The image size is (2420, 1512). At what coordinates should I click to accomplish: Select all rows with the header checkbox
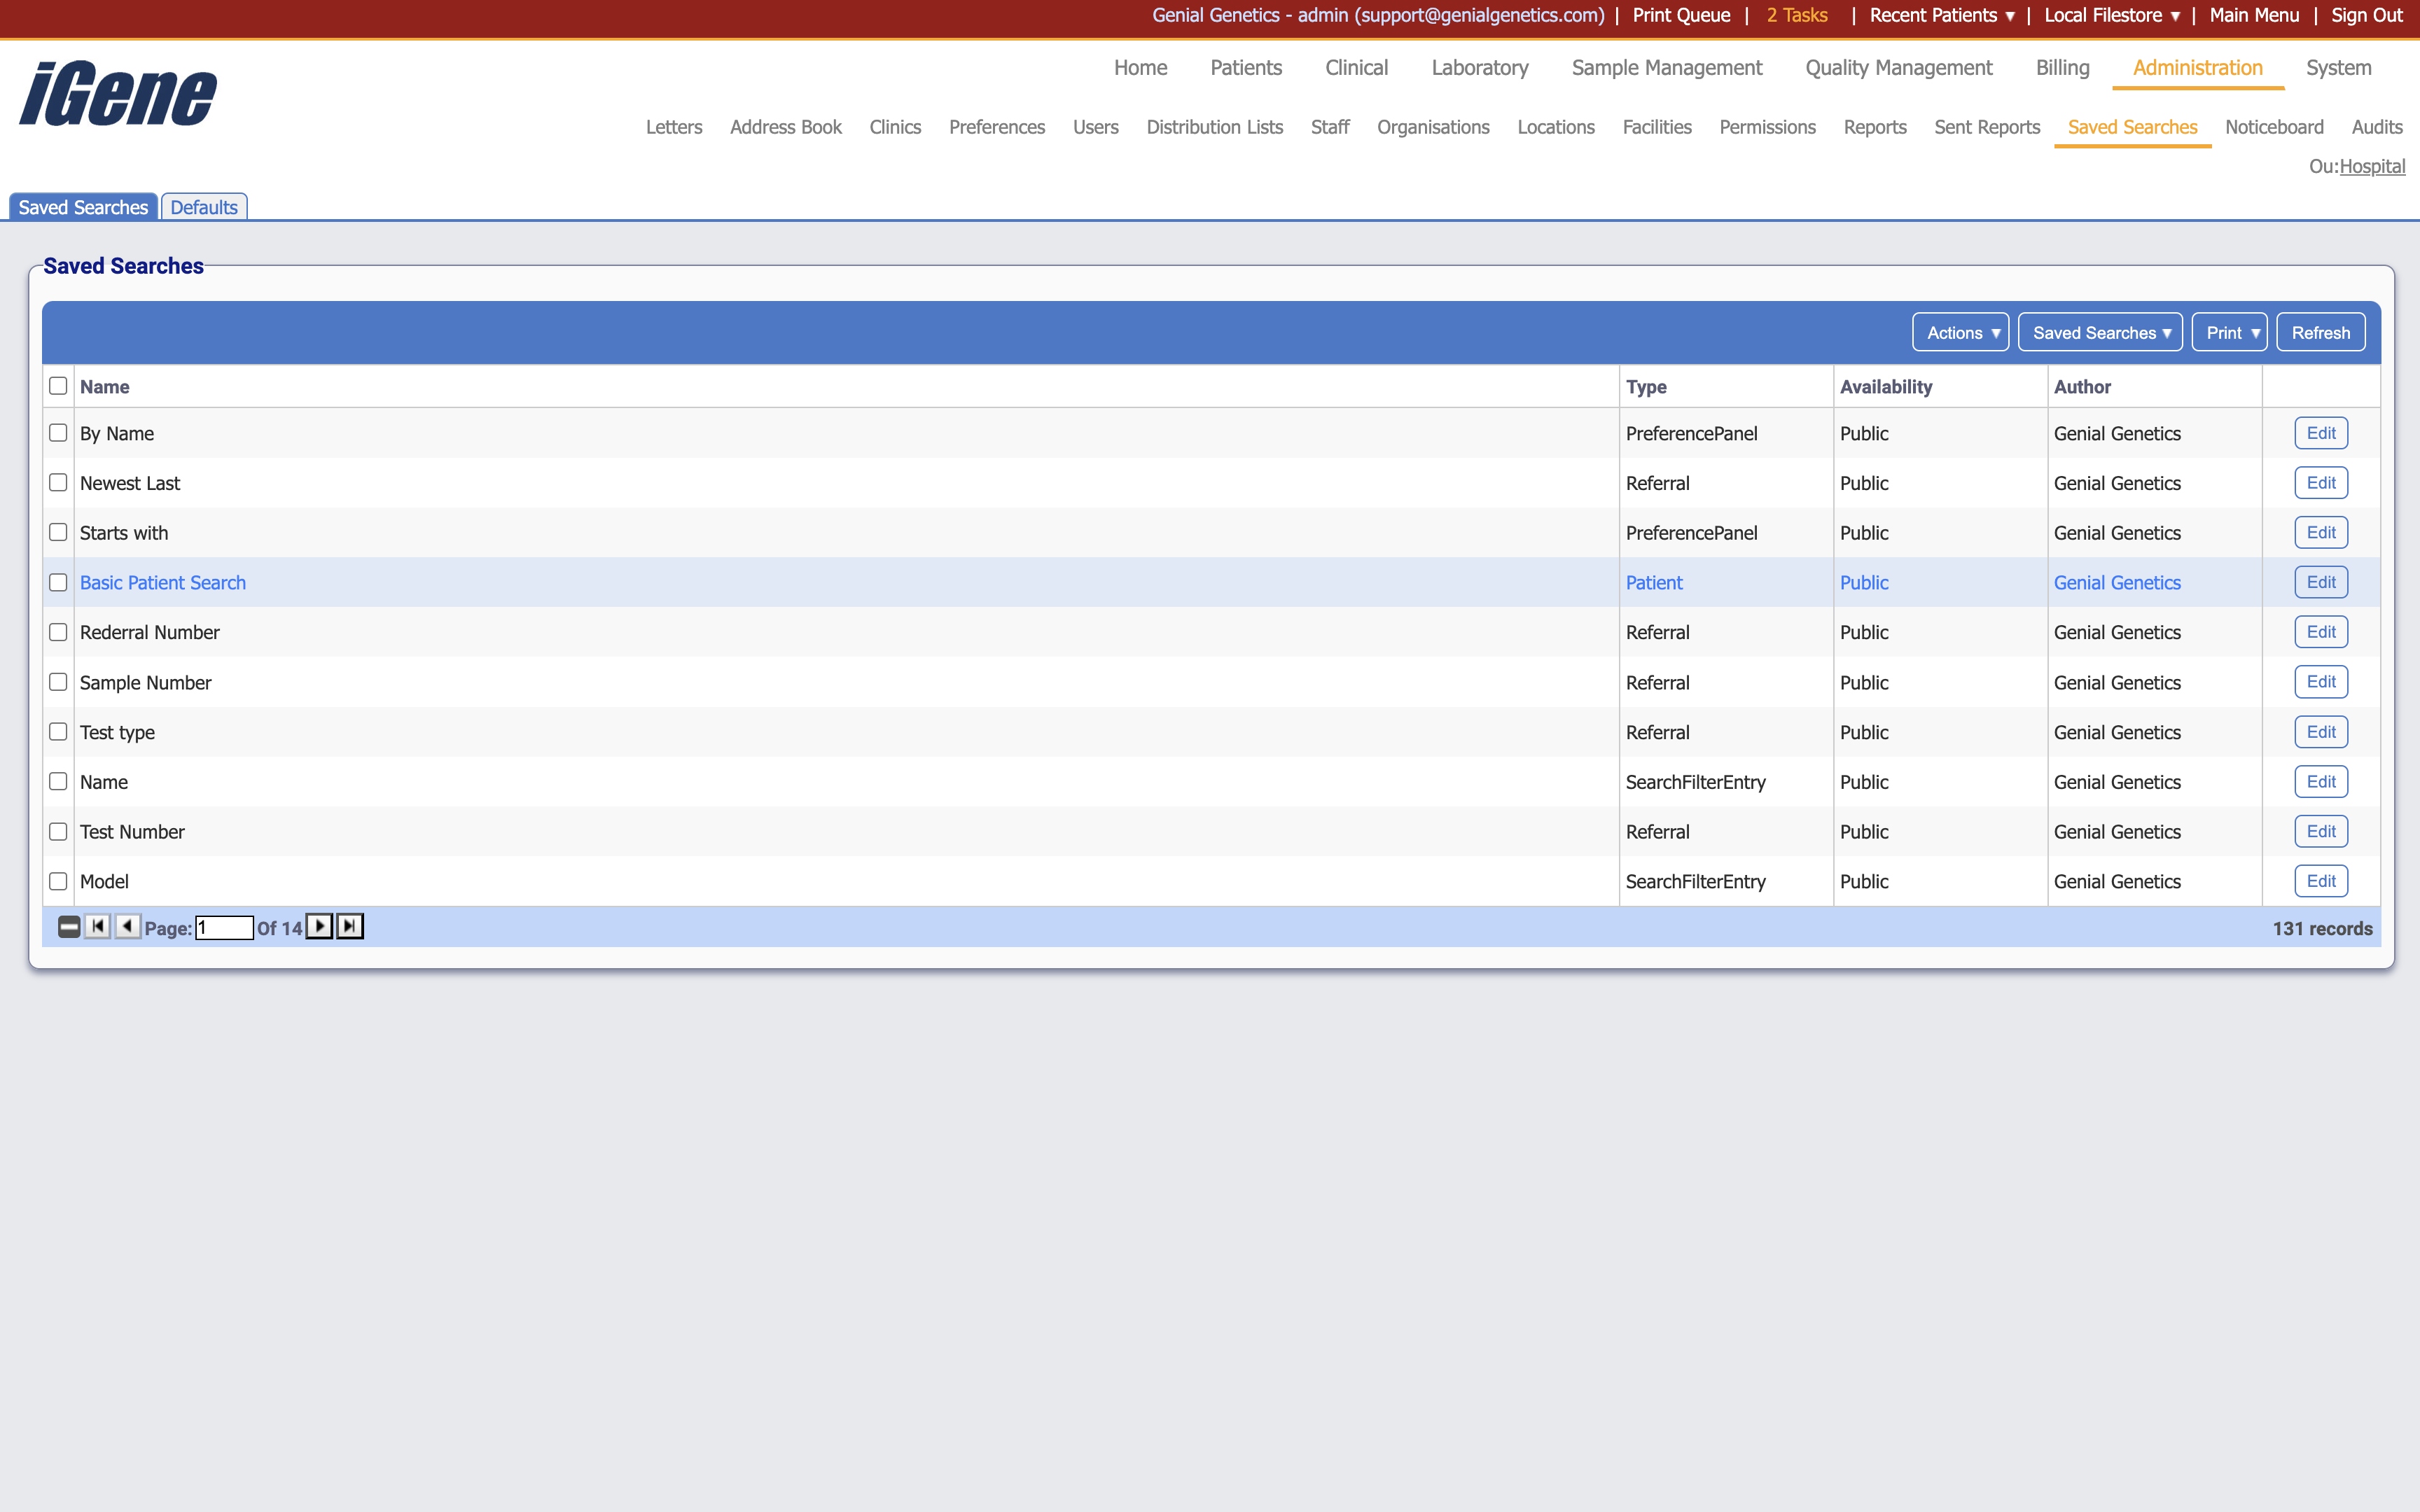coord(58,385)
